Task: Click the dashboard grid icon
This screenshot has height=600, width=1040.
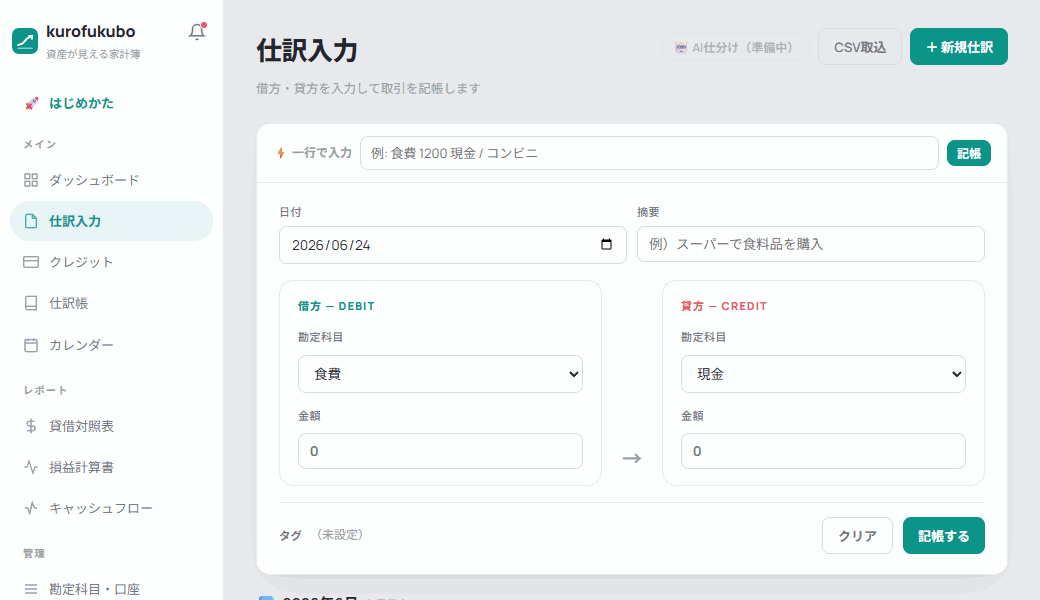Action: [x=31, y=180]
